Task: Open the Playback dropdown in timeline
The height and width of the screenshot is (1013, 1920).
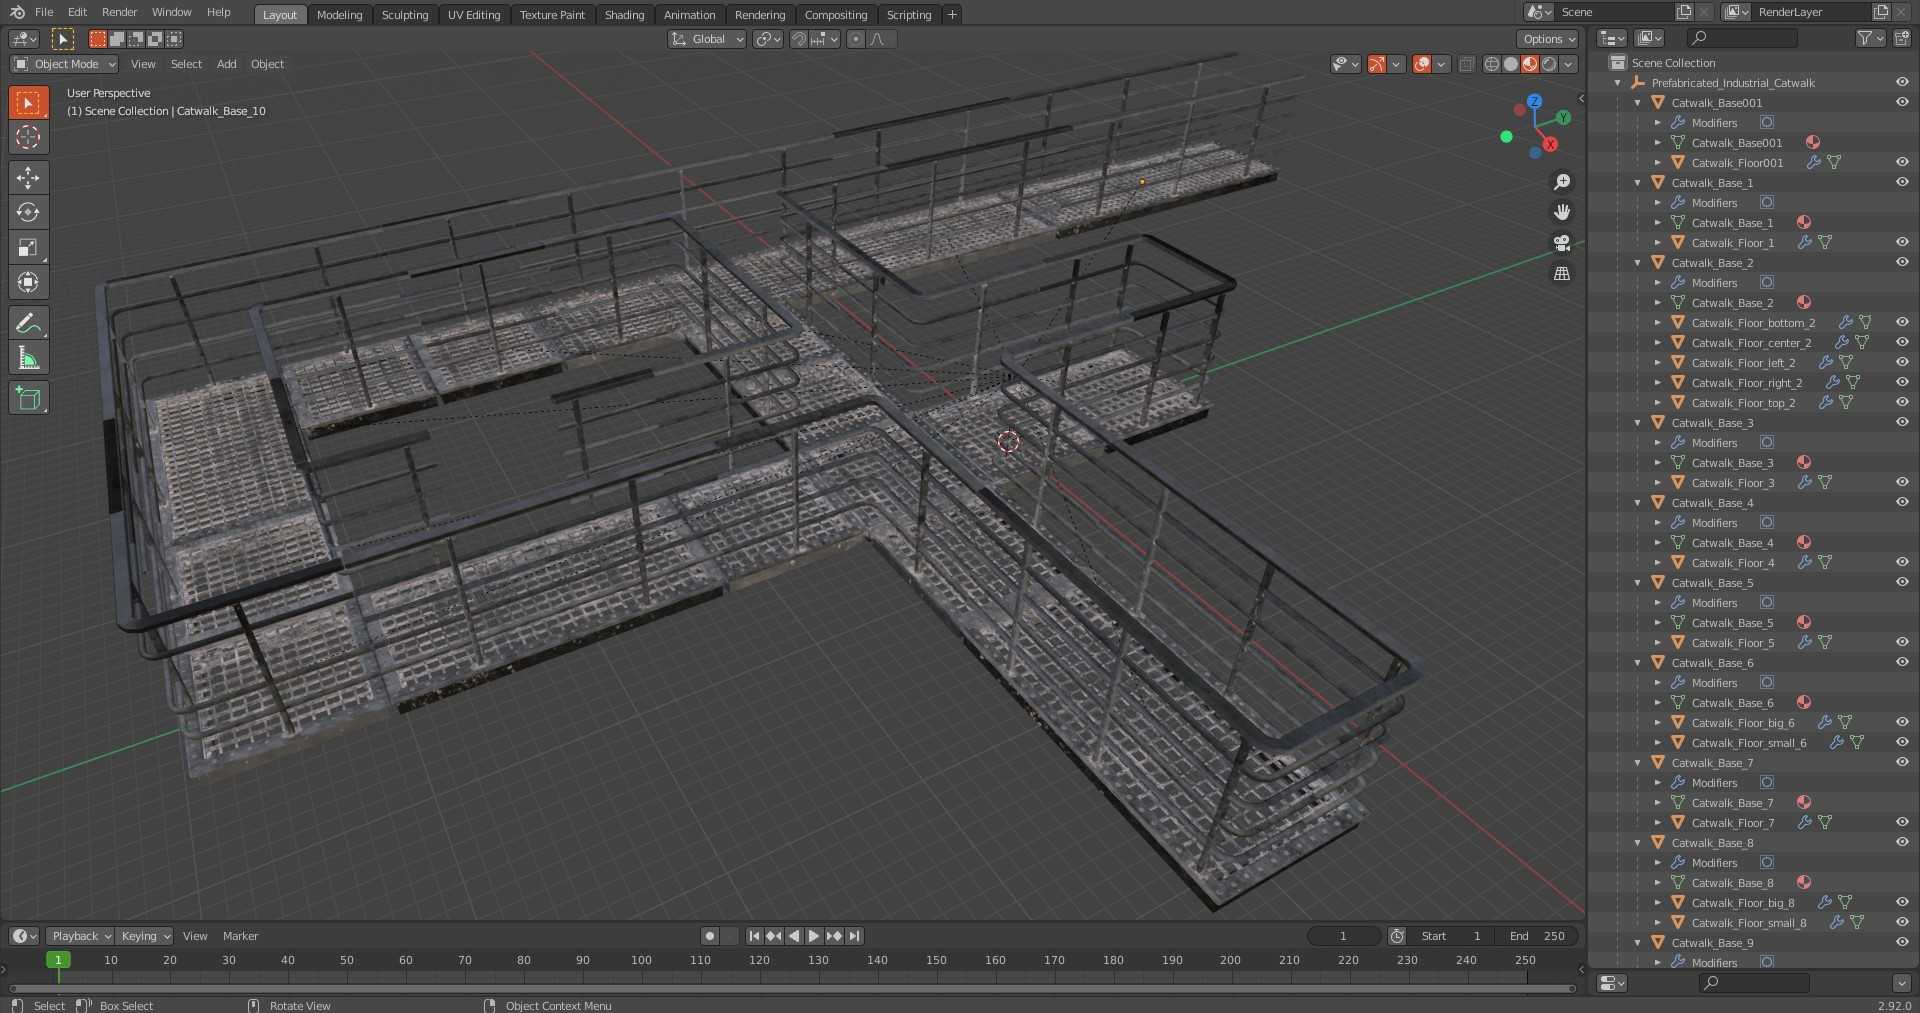Action: (x=80, y=936)
